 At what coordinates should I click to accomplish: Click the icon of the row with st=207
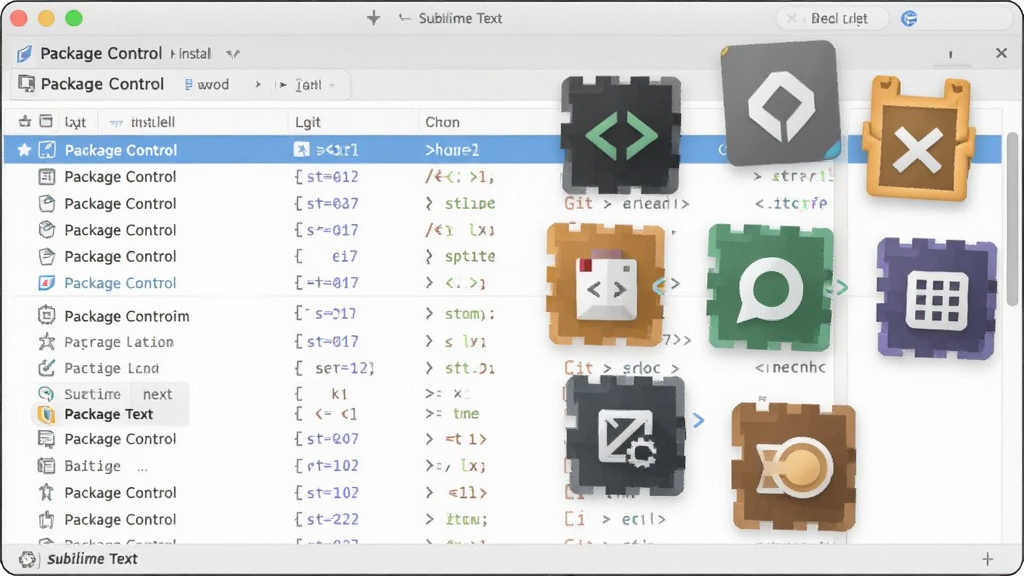pos(46,439)
